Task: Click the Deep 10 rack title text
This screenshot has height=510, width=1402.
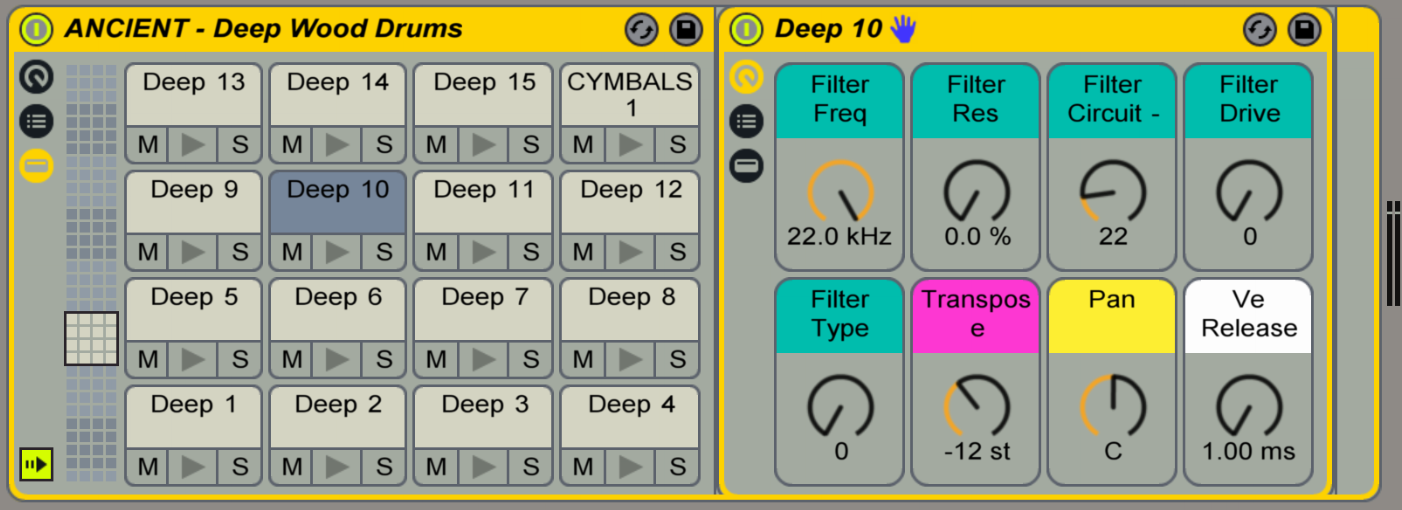Action: [829, 28]
